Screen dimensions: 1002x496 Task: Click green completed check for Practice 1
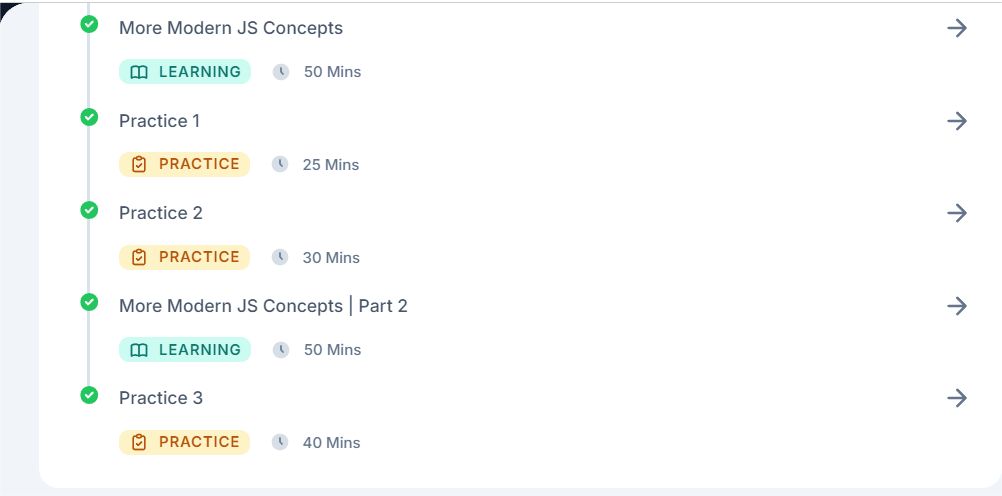click(89, 117)
